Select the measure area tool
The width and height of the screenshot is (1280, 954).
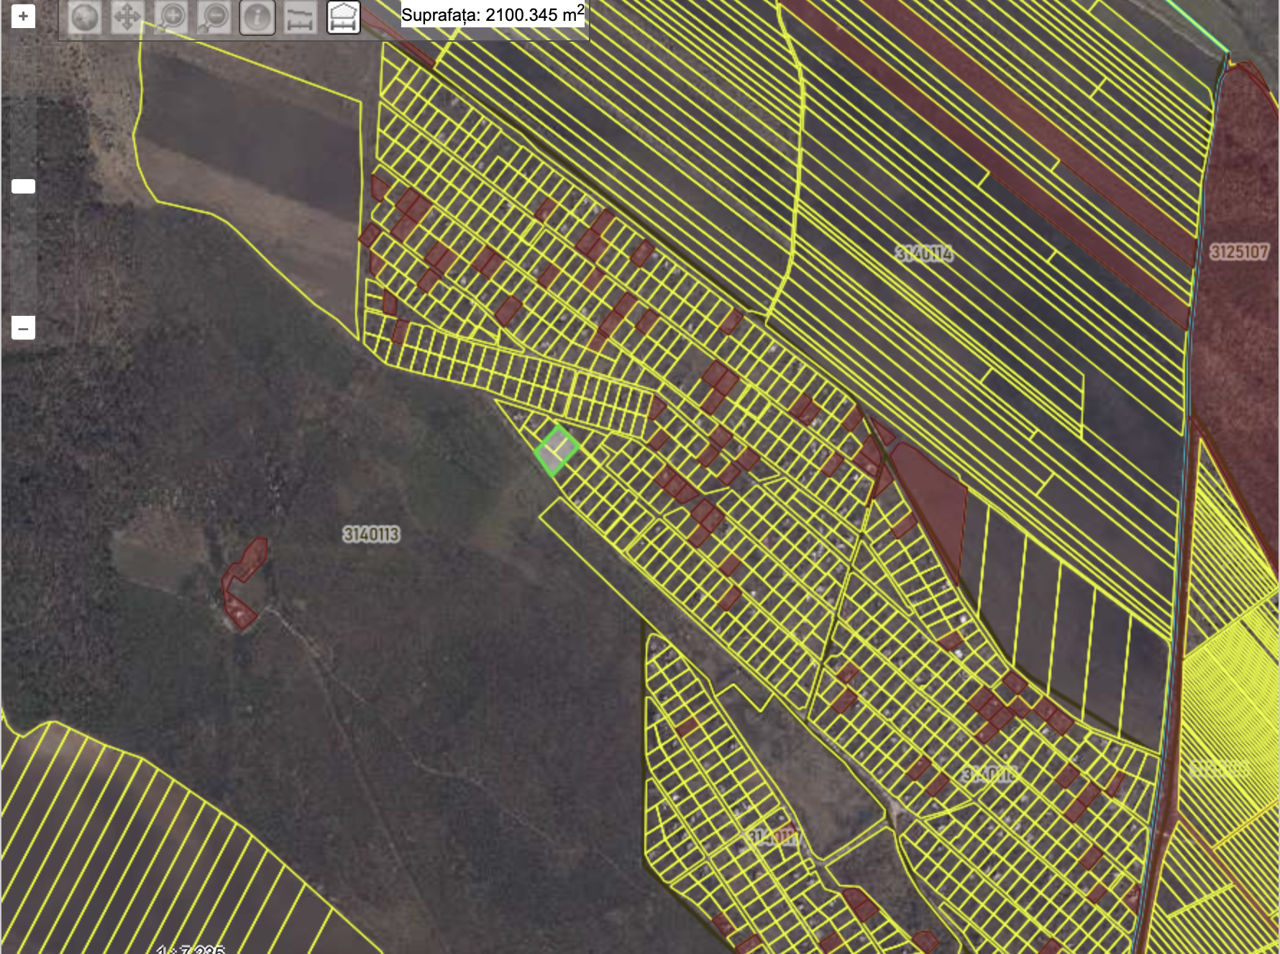pos(343,17)
